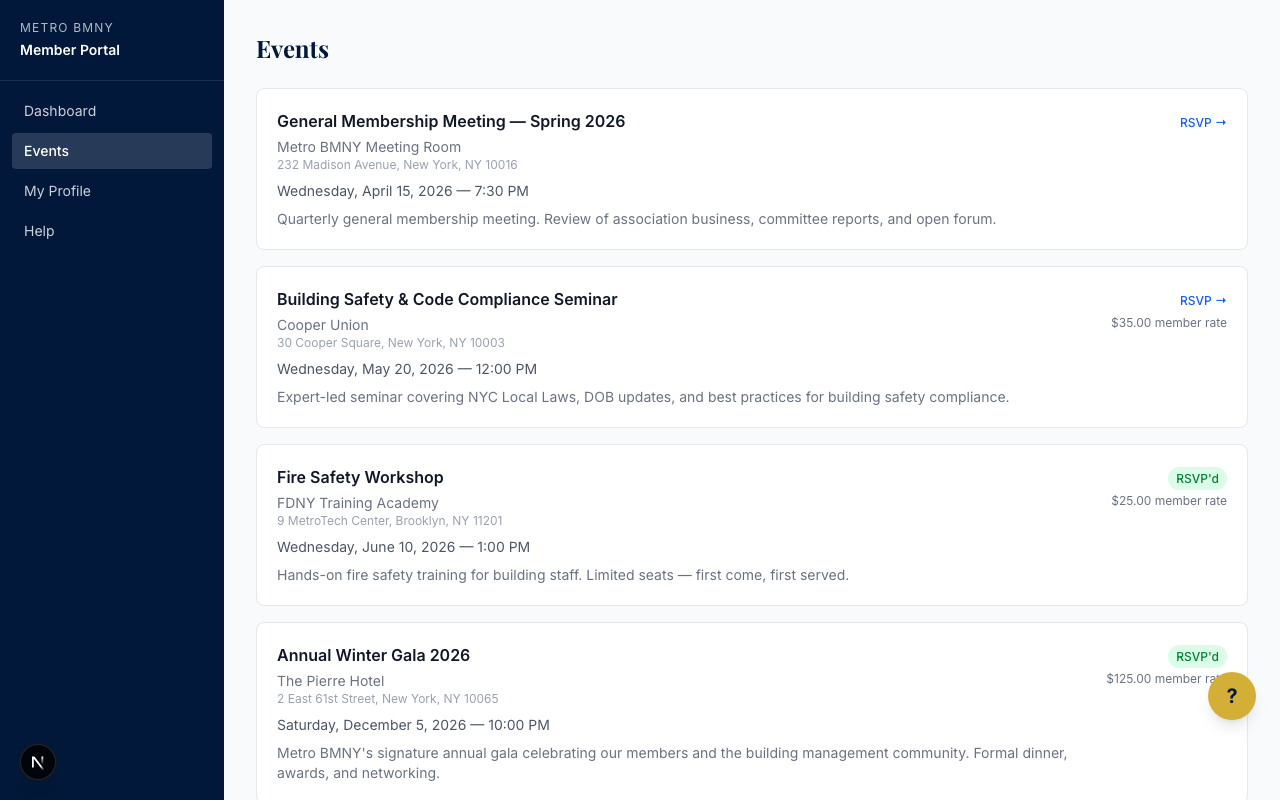Screen dimensions: 1280x800
Task: Click the FDNY Training Academy venue name
Action: coord(358,503)
